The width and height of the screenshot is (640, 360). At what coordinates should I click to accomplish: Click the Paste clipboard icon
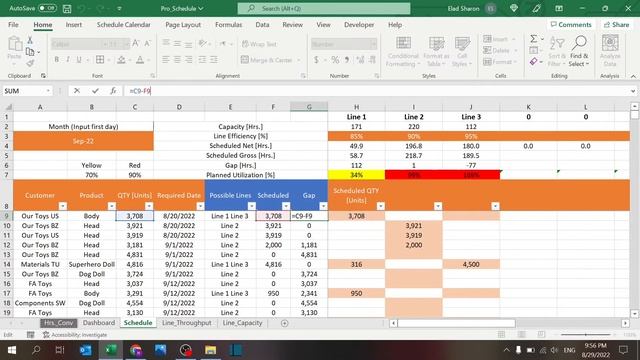(15, 44)
